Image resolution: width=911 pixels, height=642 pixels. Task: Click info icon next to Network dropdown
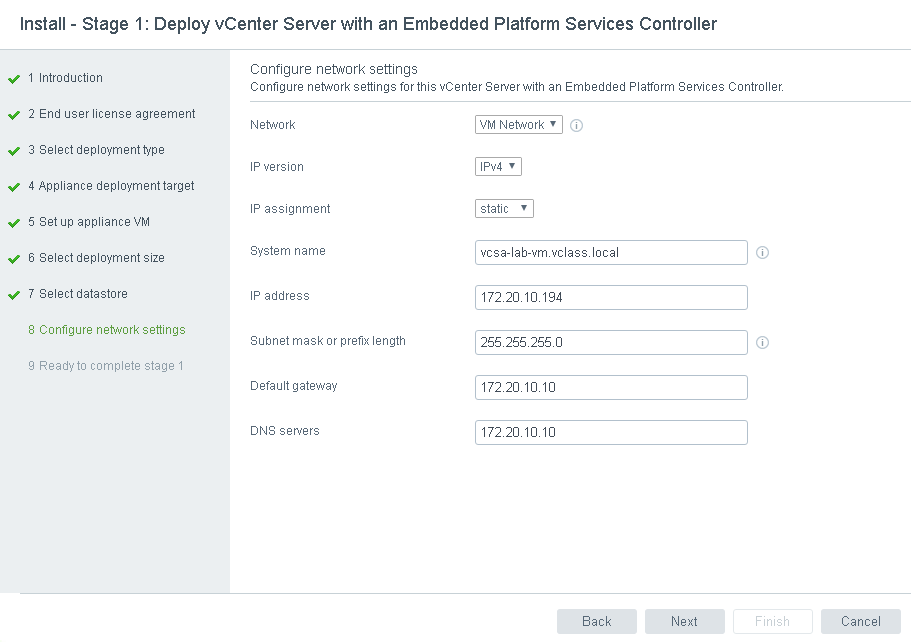[577, 126]
